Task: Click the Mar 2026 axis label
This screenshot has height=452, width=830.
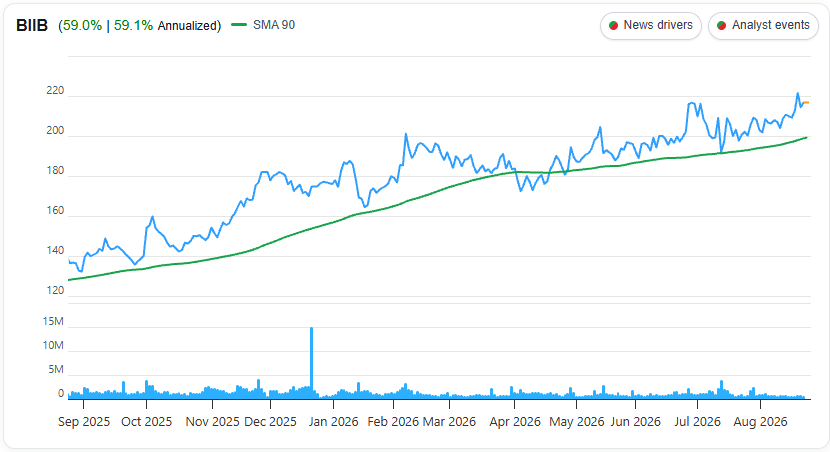Action: pos(449,422)
